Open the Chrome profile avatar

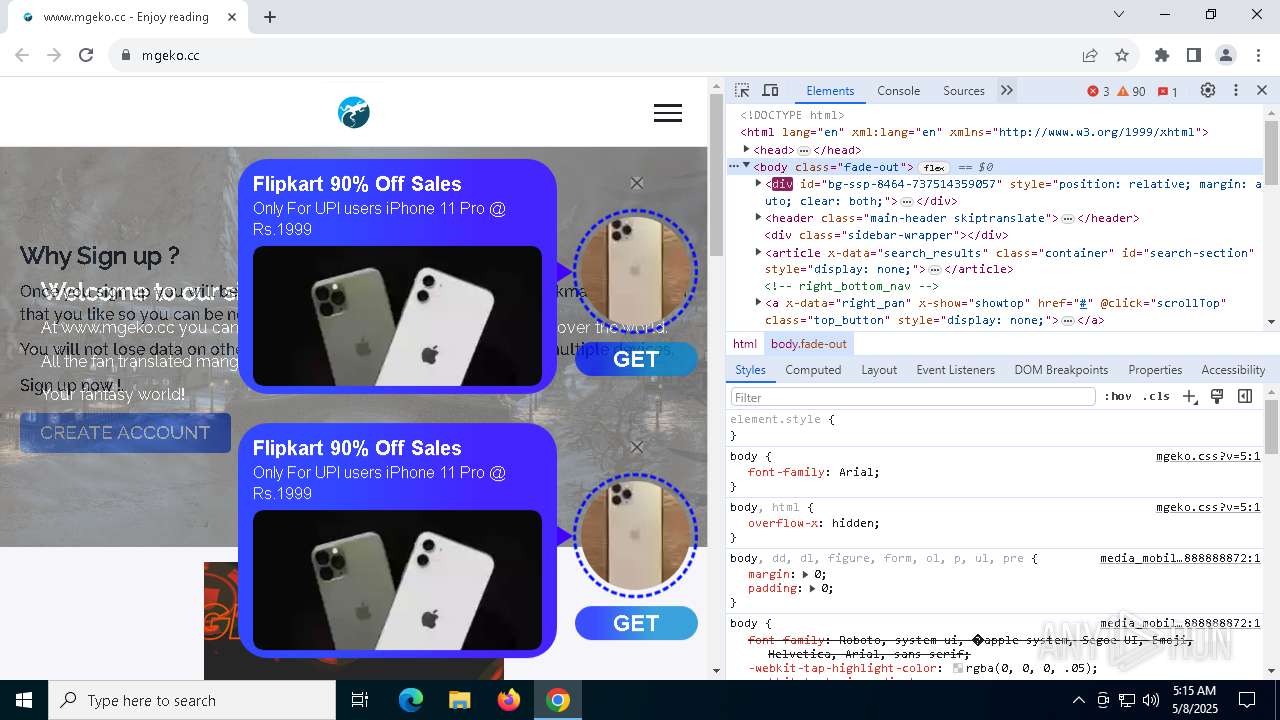coord(1226,55)
